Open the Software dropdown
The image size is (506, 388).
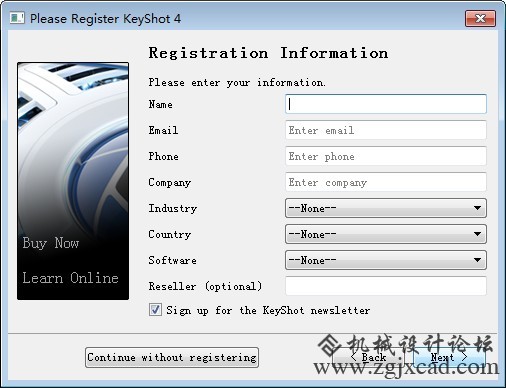[386, 260]
